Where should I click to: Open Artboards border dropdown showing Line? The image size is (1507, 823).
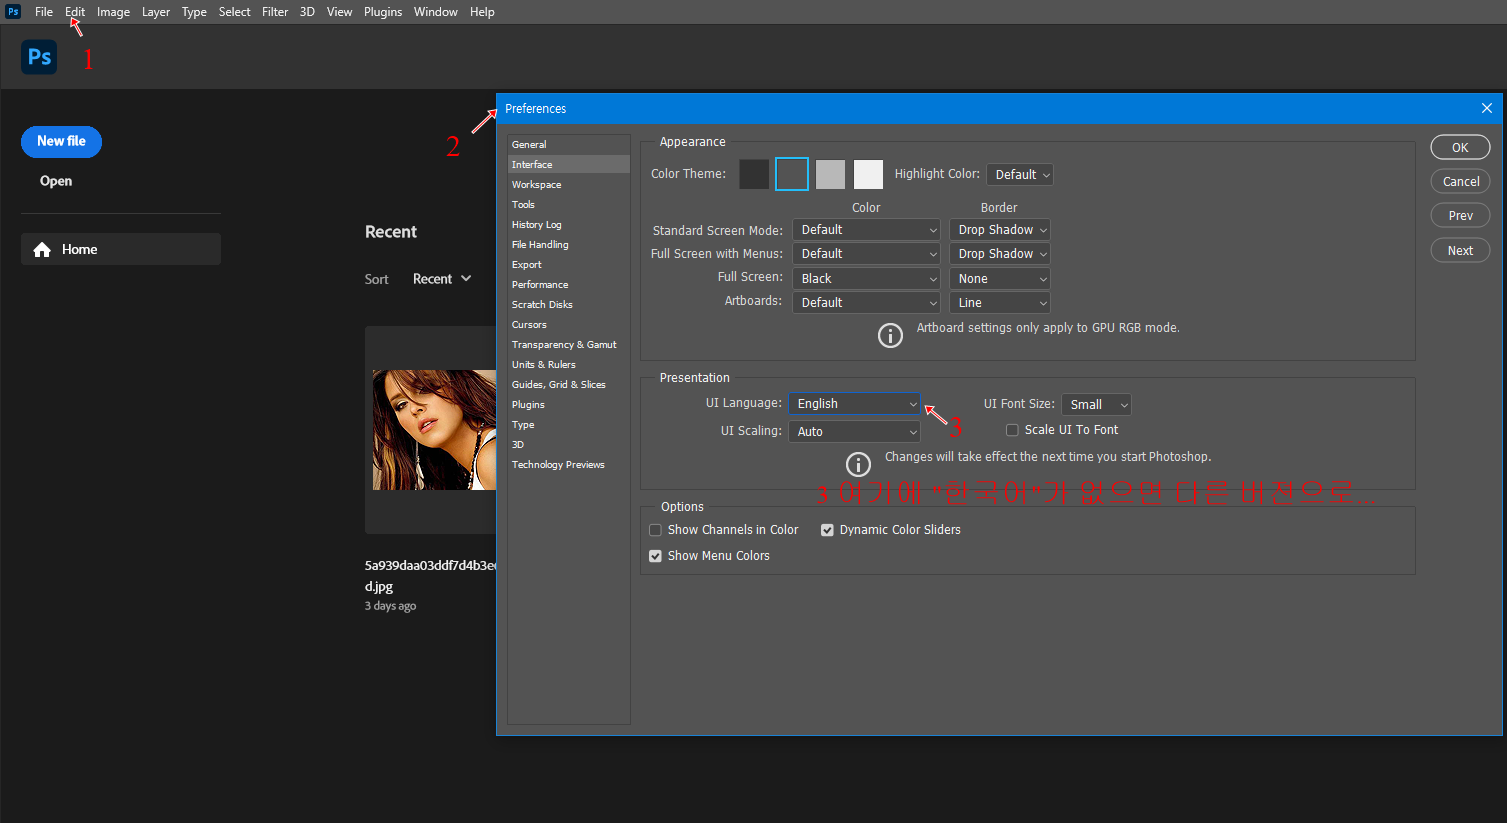pos(1000,303)
